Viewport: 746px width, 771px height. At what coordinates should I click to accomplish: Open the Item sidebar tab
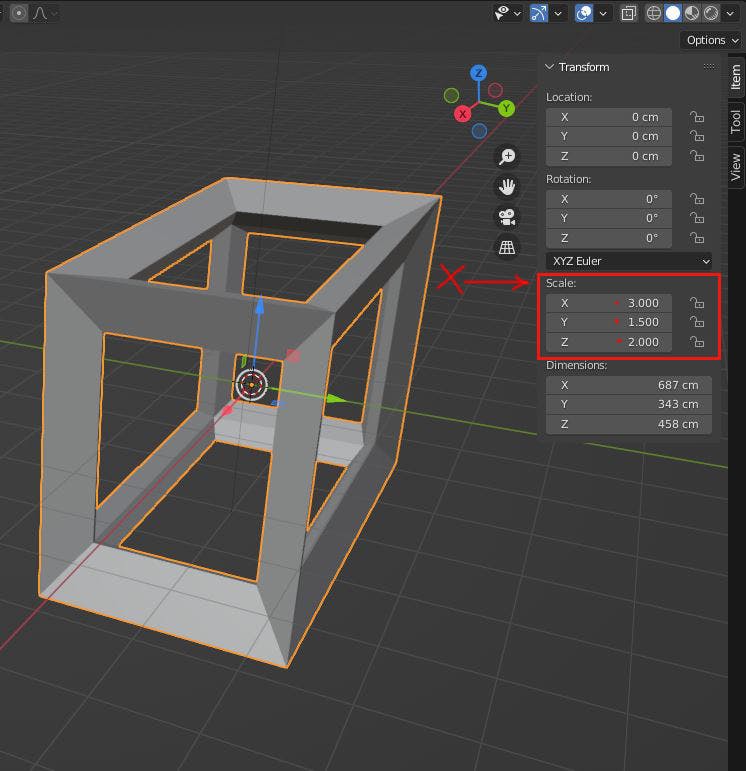click(x=735, y=77)
